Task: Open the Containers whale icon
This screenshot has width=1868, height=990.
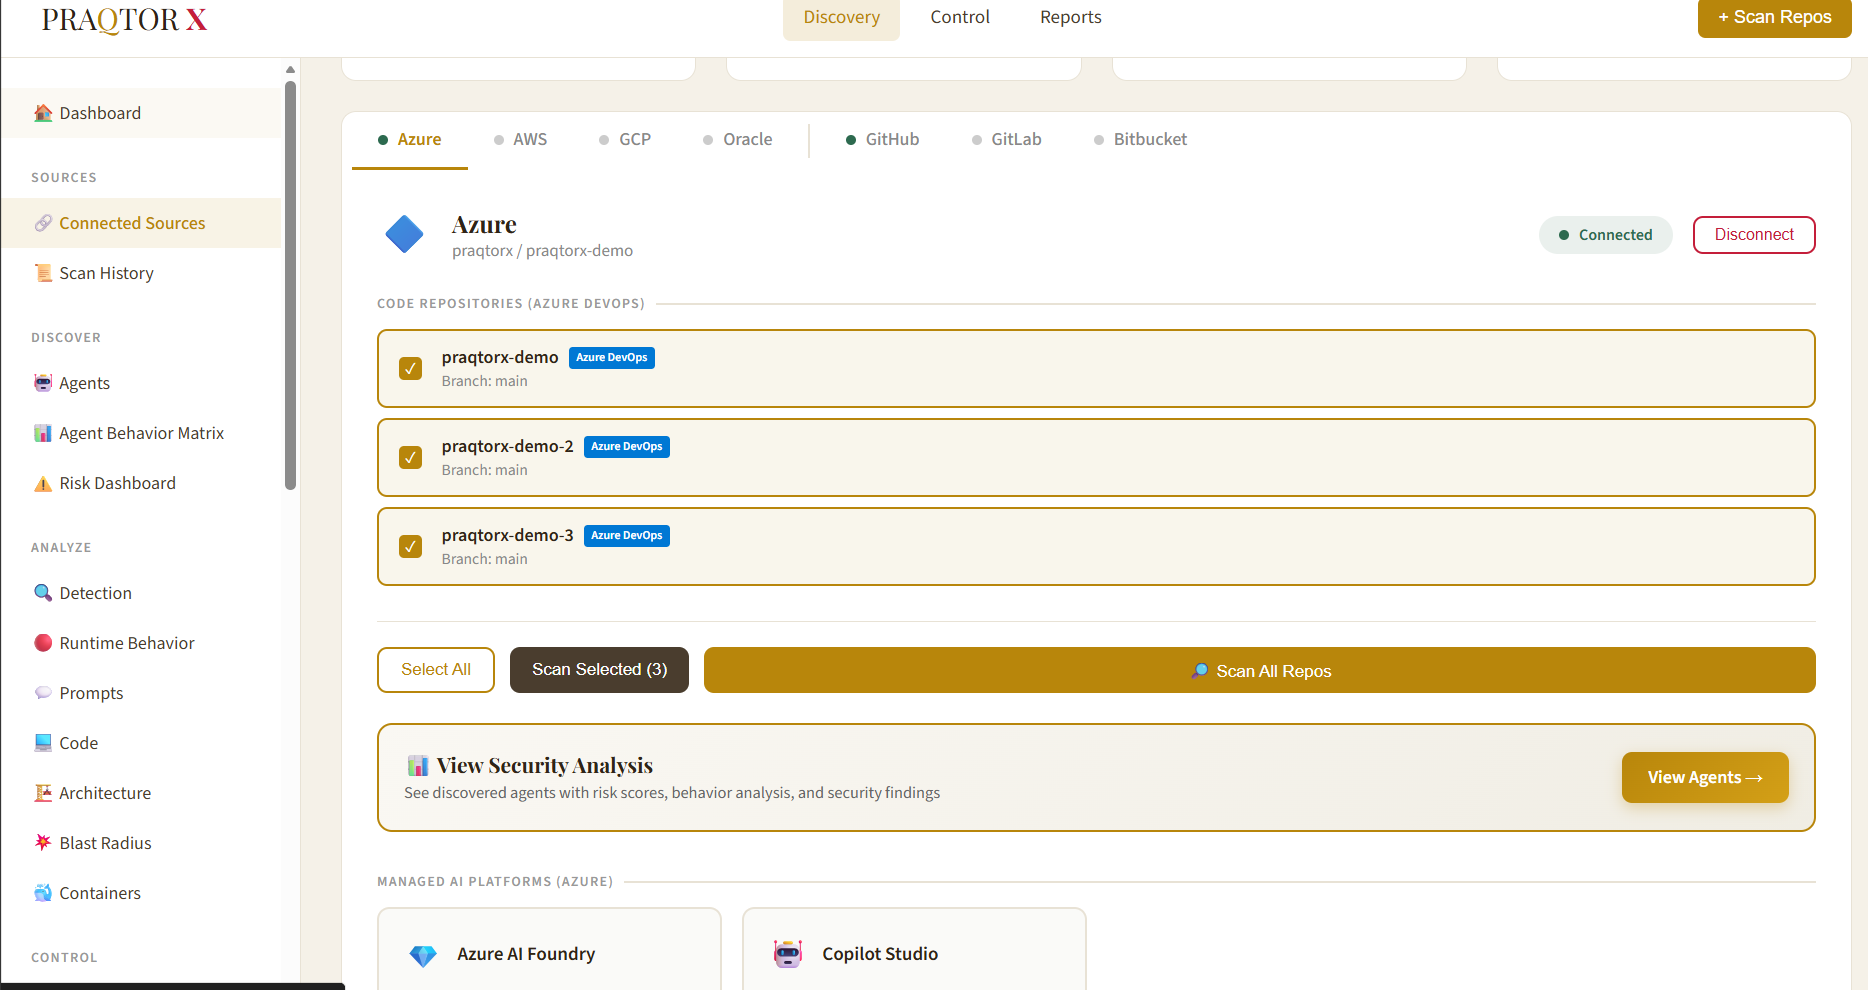Action: (43, 893)
